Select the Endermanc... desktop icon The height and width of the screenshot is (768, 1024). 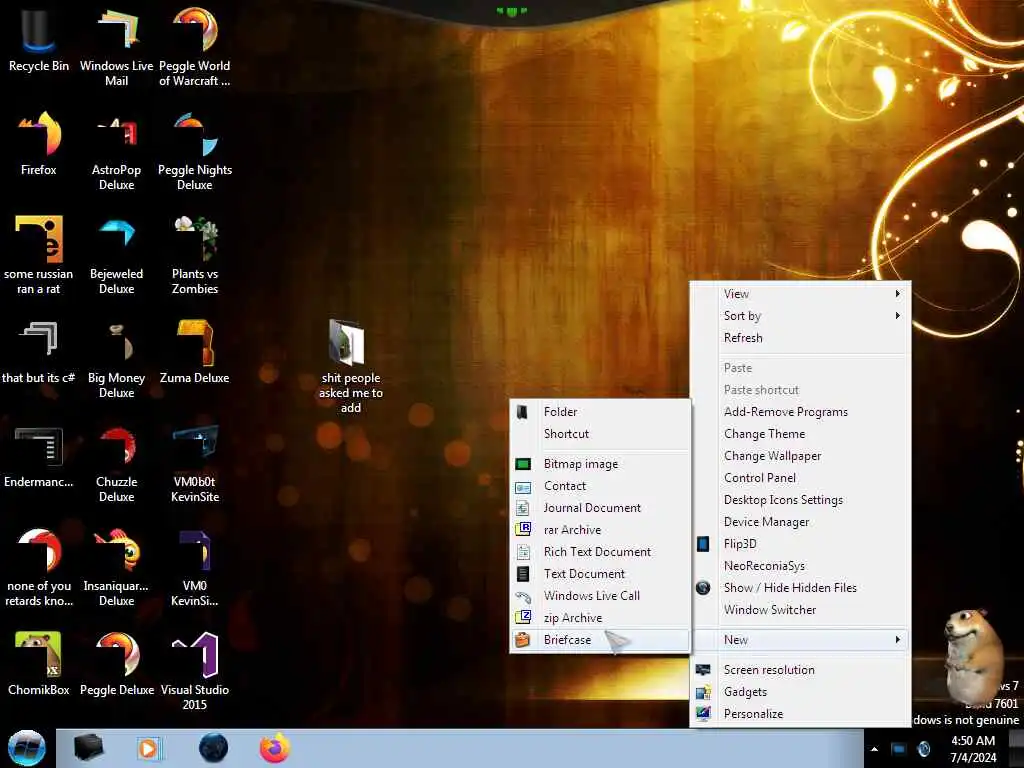(39, 456)
